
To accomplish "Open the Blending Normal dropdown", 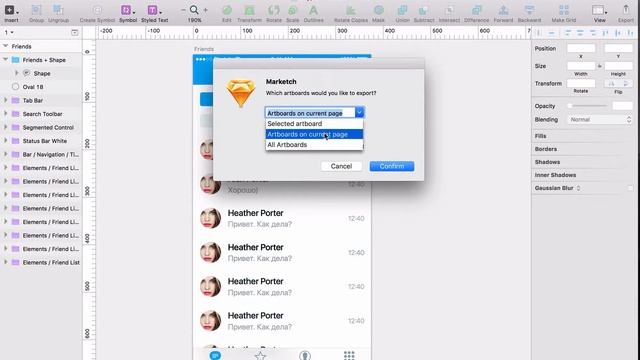I will 599,120.
